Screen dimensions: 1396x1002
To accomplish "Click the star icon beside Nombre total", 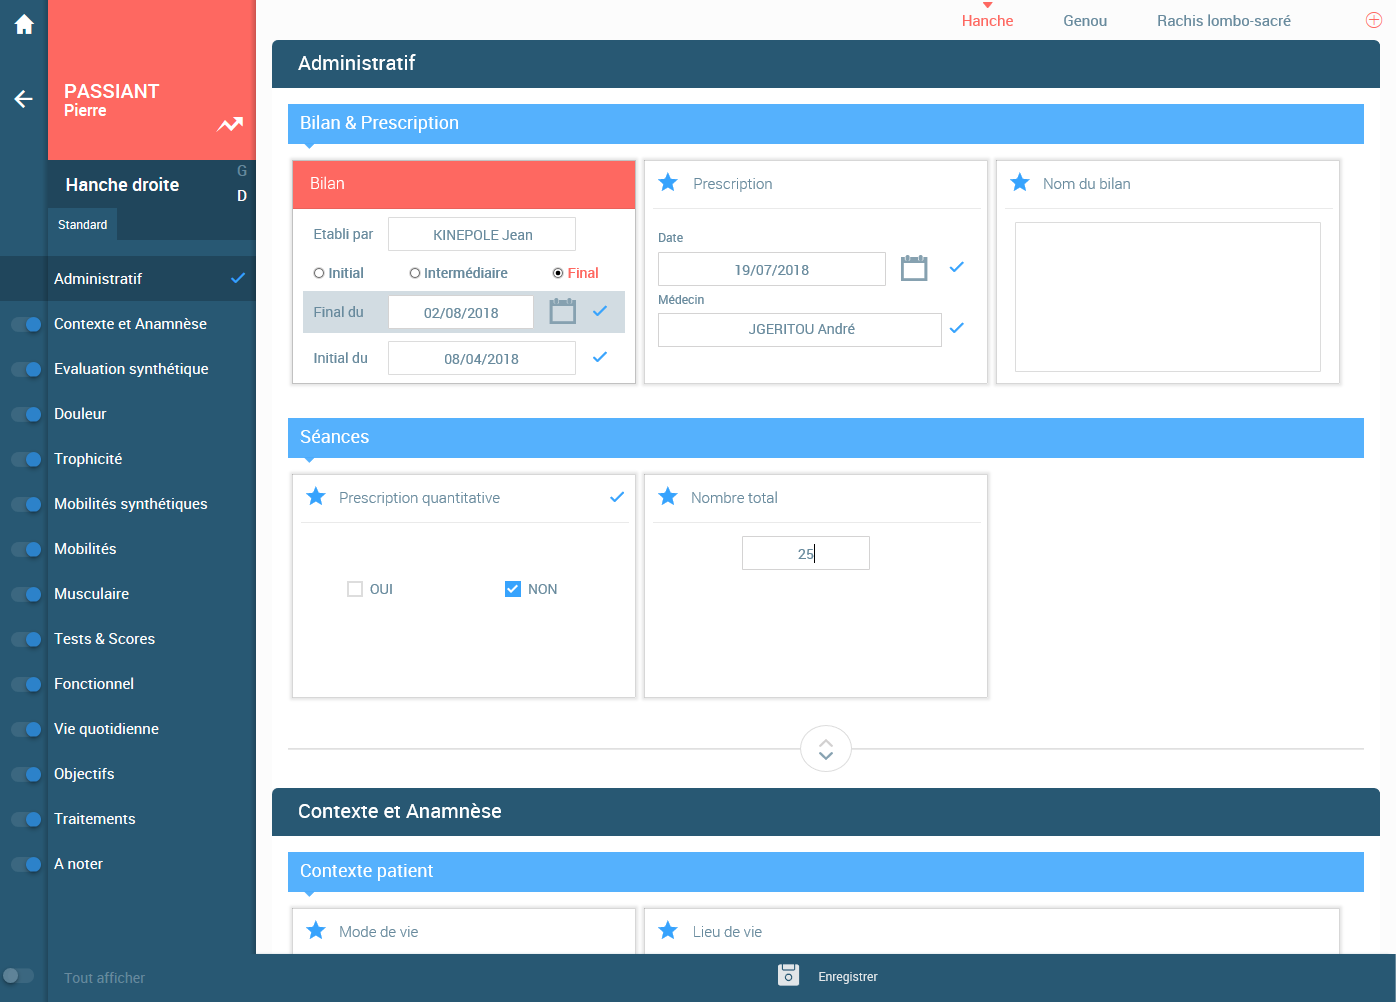I will click(x=668, y=497).
